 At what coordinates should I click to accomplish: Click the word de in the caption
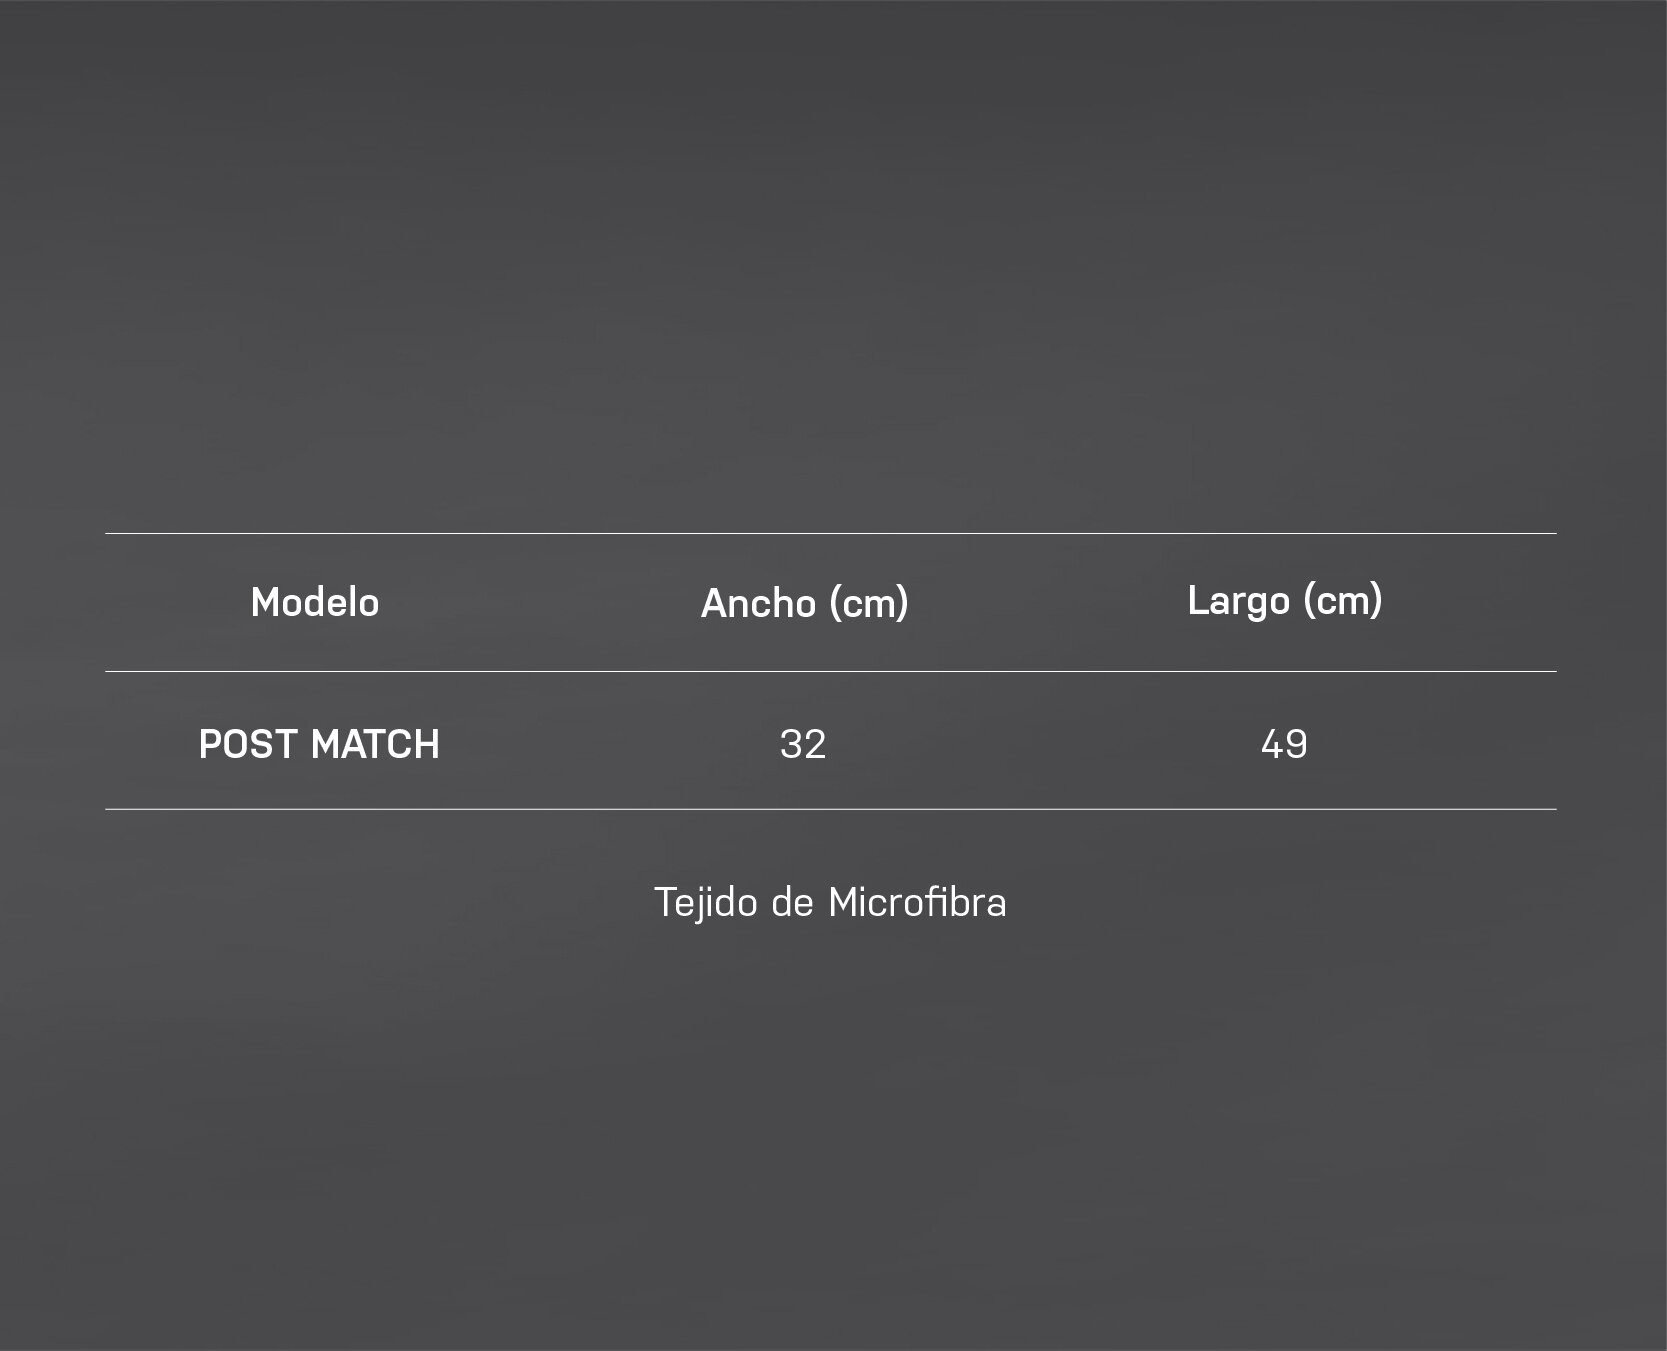(793, 902)
